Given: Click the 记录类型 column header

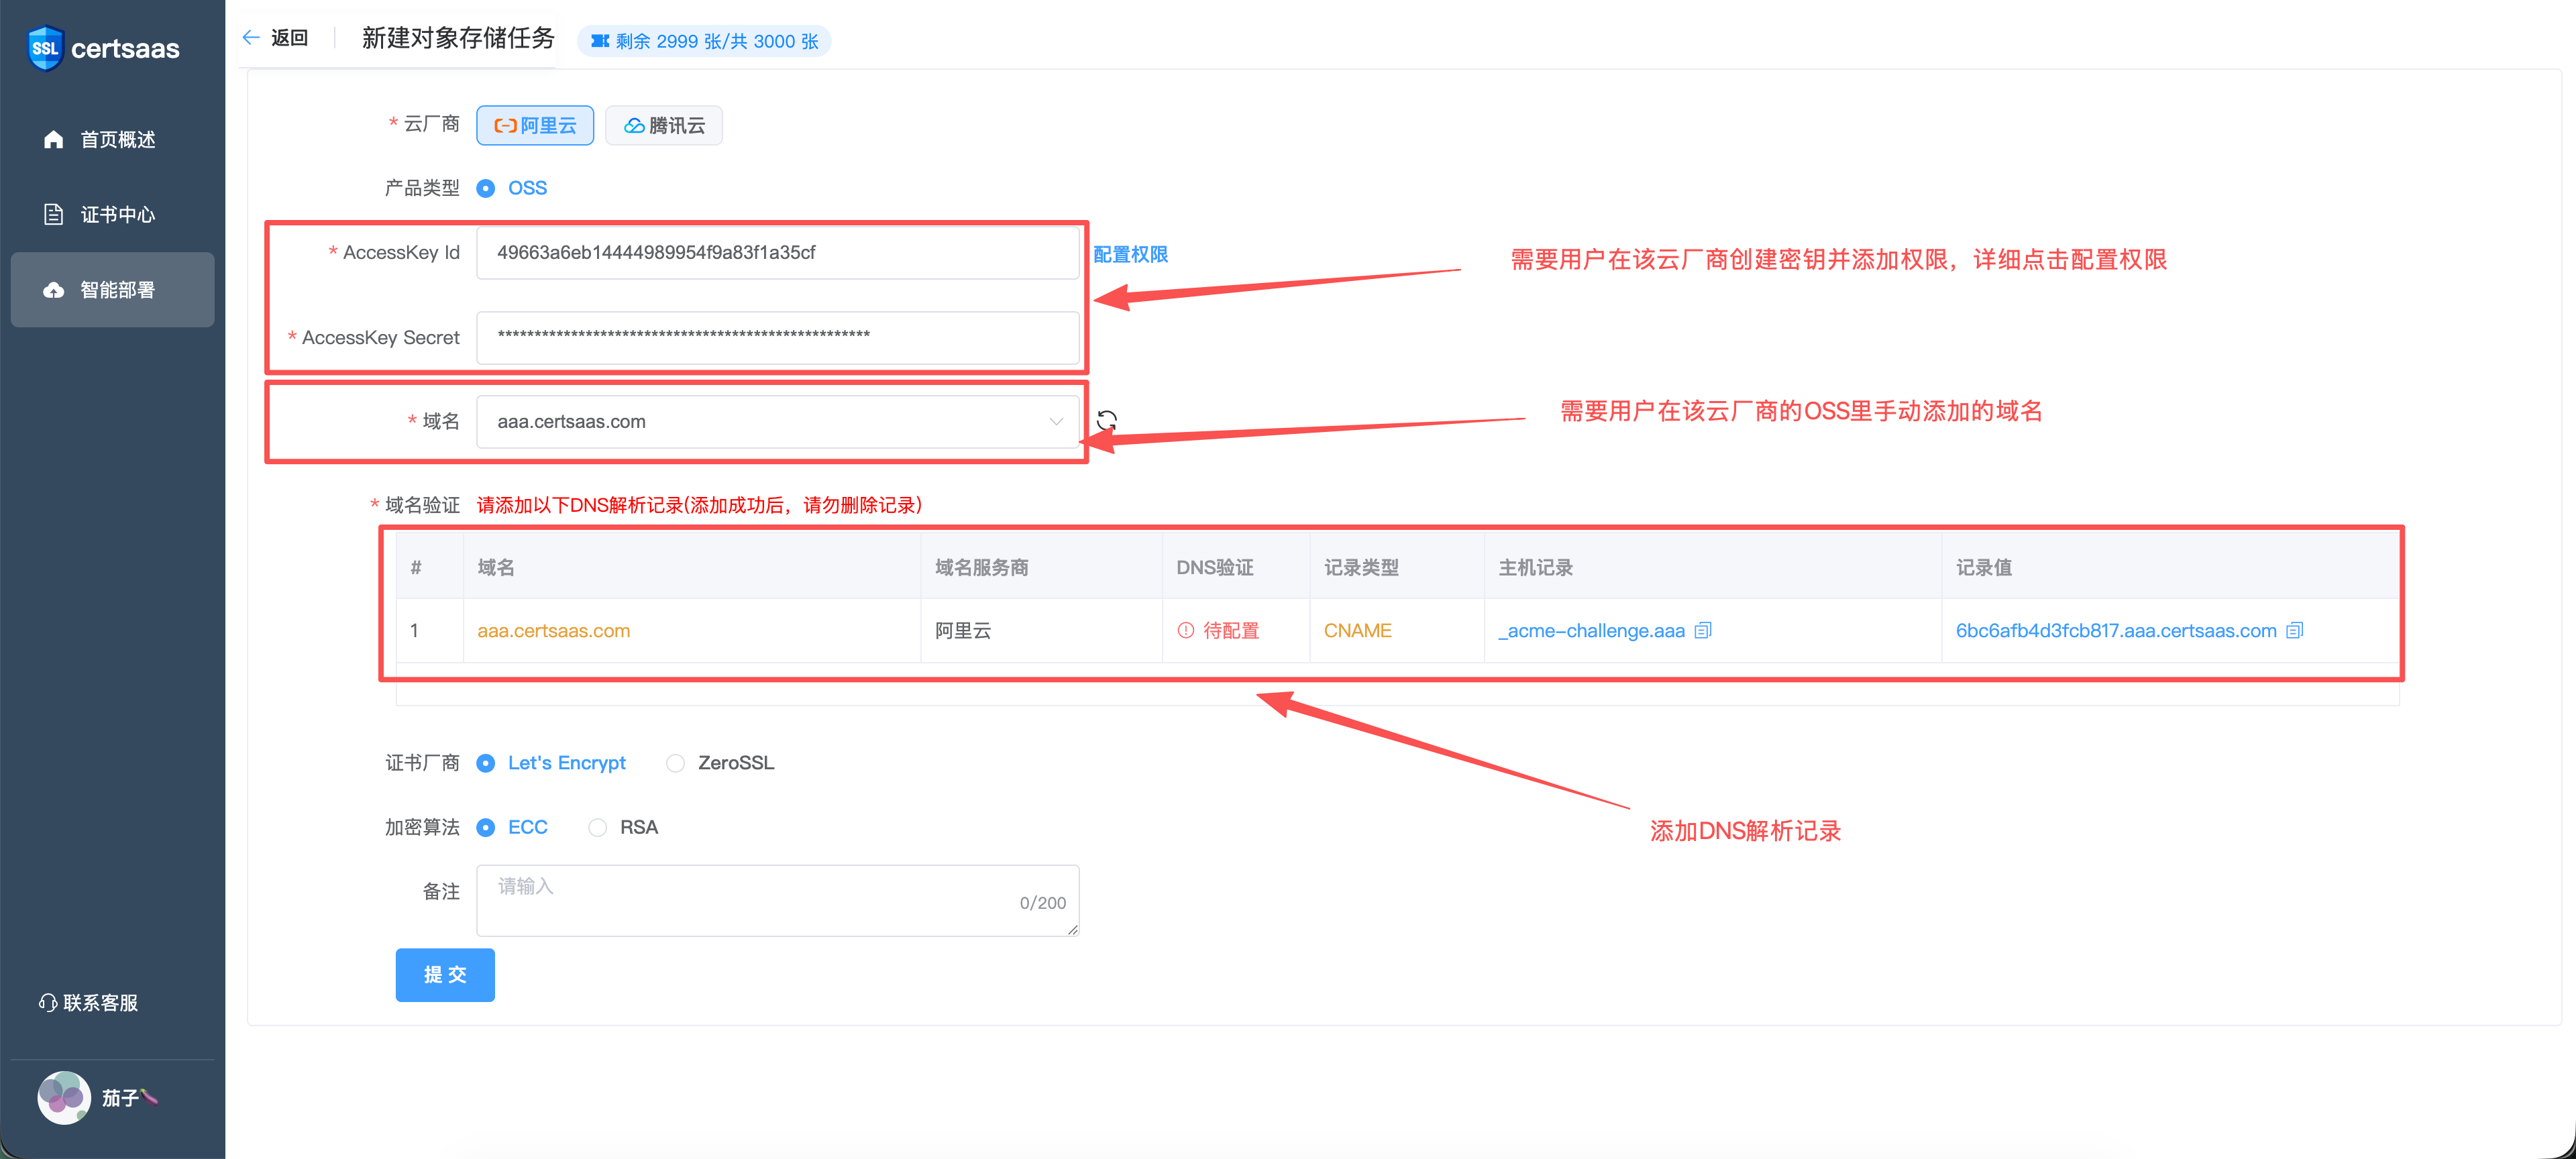Looking at the screenshot, I should pyautogui.click(x=1361, y=568).
